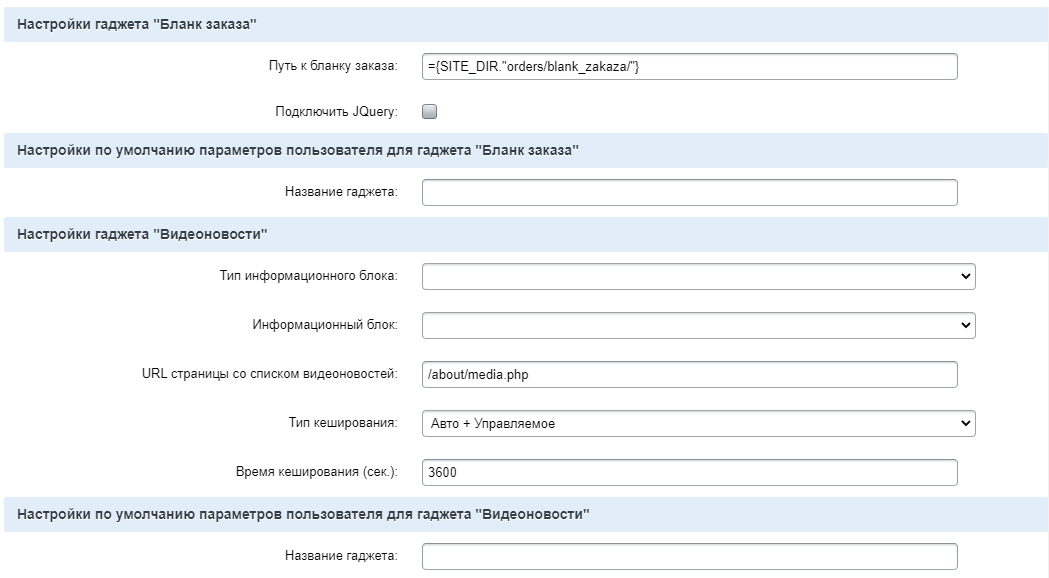Click the Подключить JQuery label text
This screenshot has height=578, width=1049.
coord(336,112)
